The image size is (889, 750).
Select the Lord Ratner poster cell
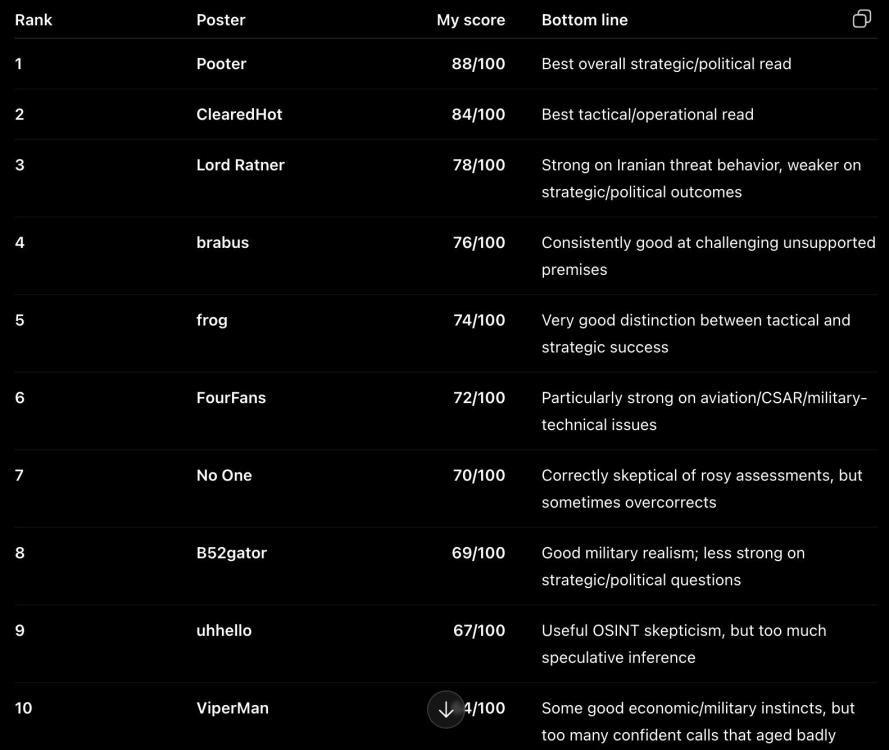240,165
